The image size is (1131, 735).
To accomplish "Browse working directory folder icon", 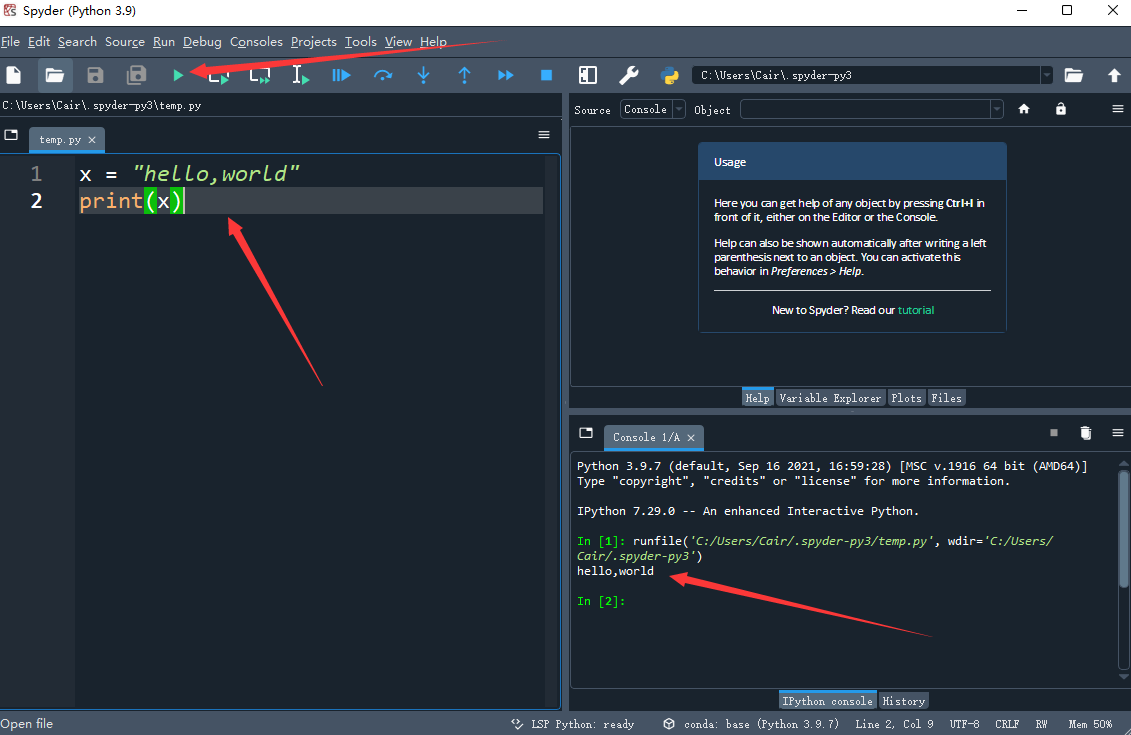I will [x=1073, y=75].
